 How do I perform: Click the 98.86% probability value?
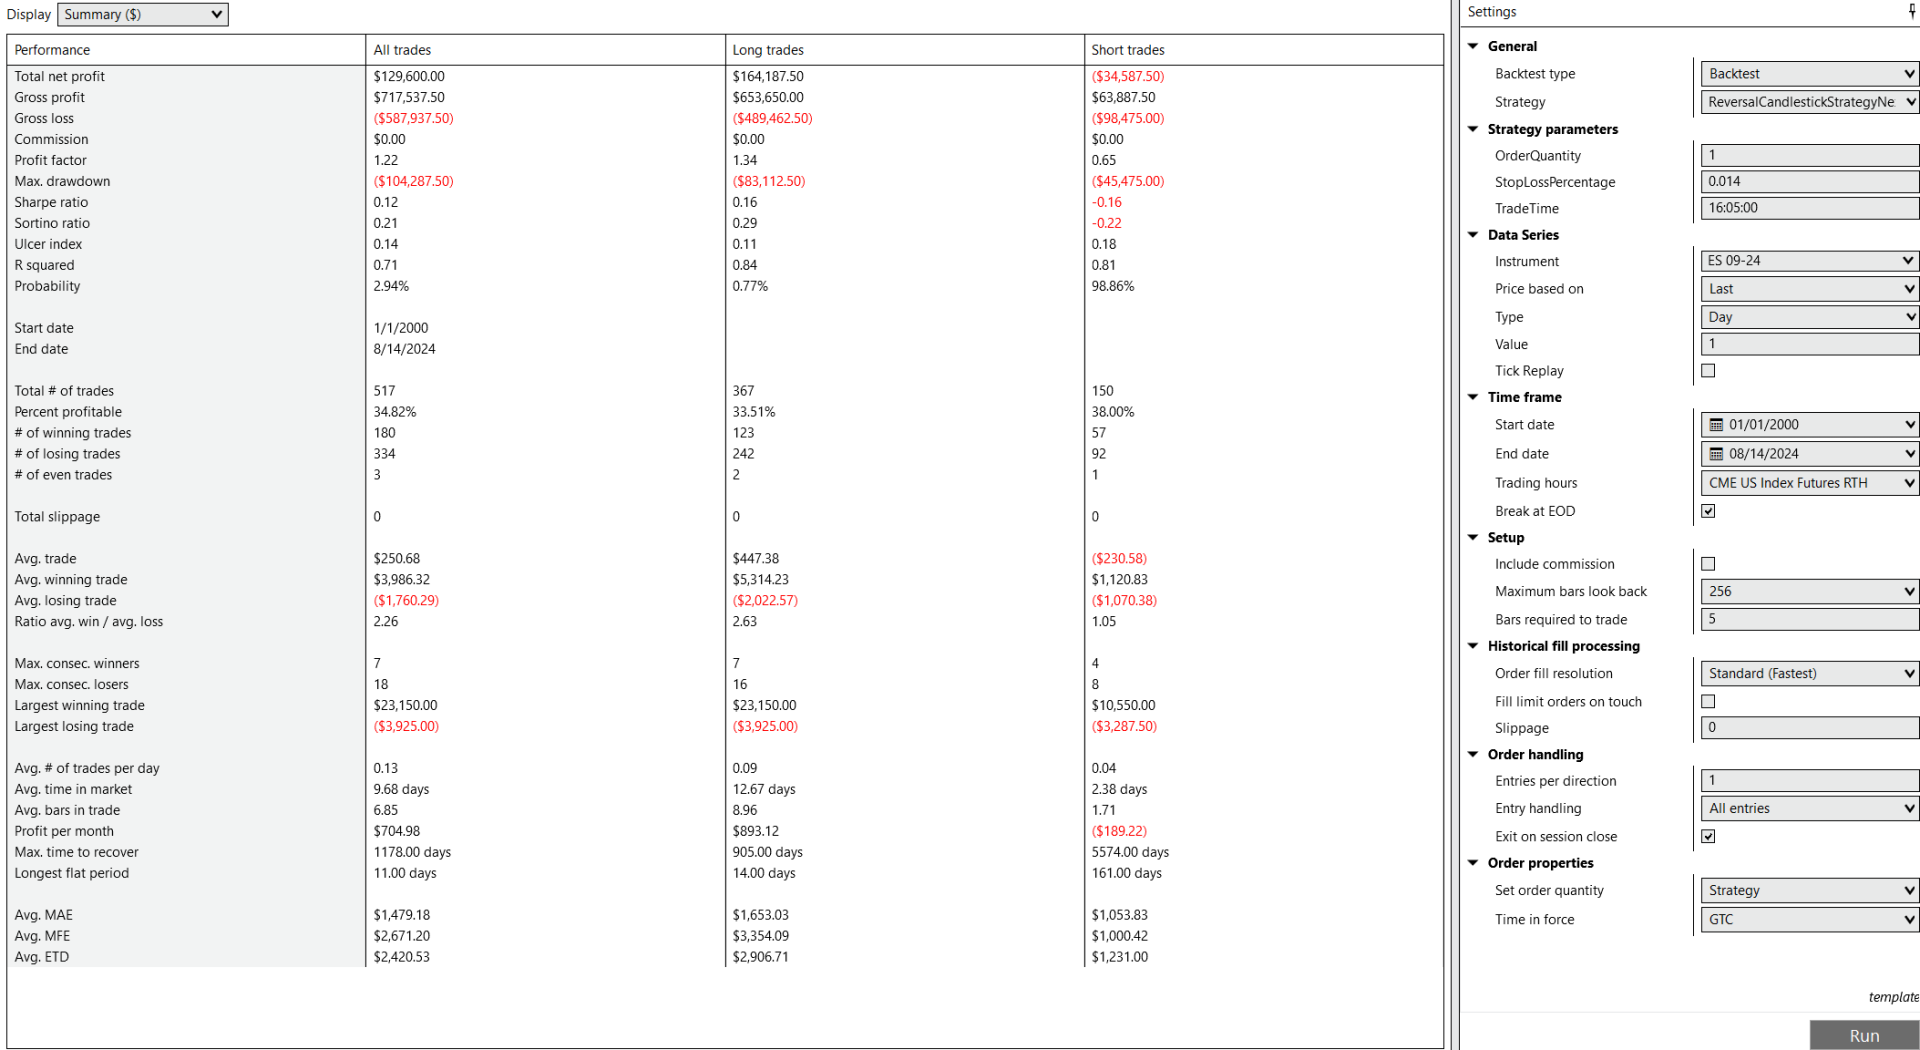(1113, 287)
